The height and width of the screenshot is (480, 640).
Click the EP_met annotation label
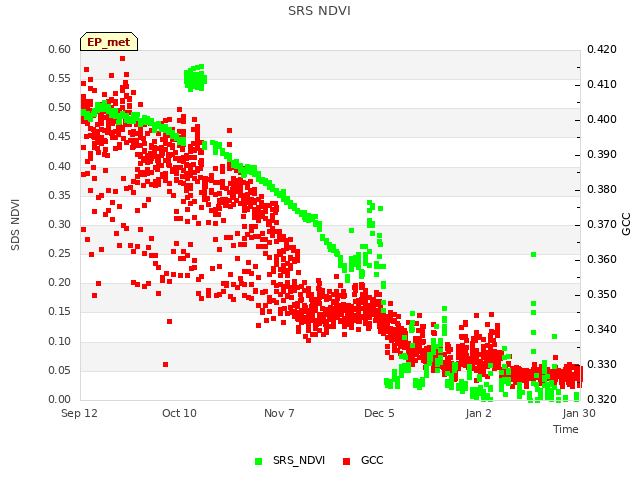pos(109,42)
